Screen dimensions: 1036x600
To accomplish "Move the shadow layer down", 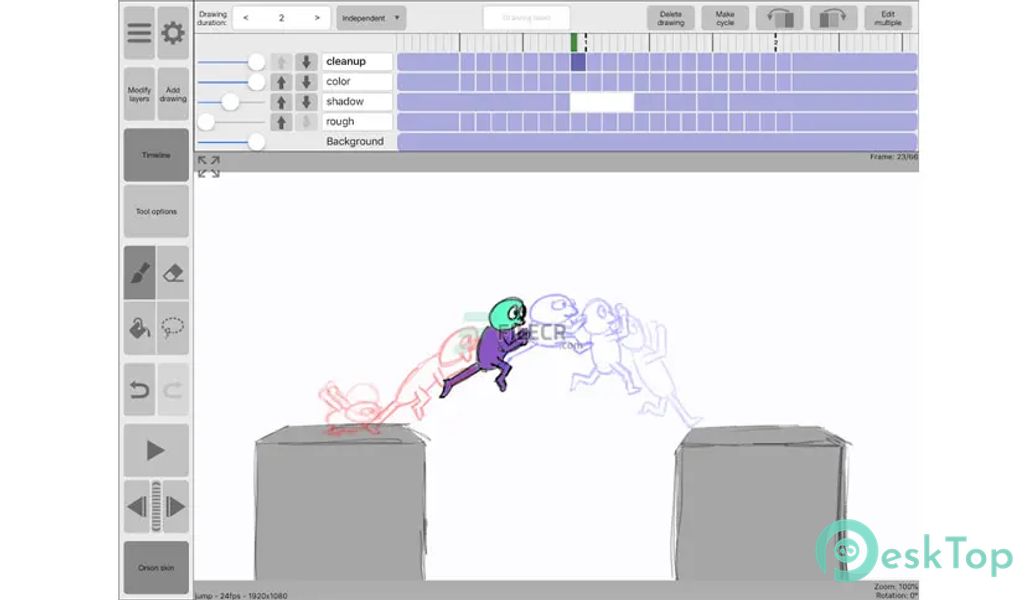I will click(x=306, y=102).
